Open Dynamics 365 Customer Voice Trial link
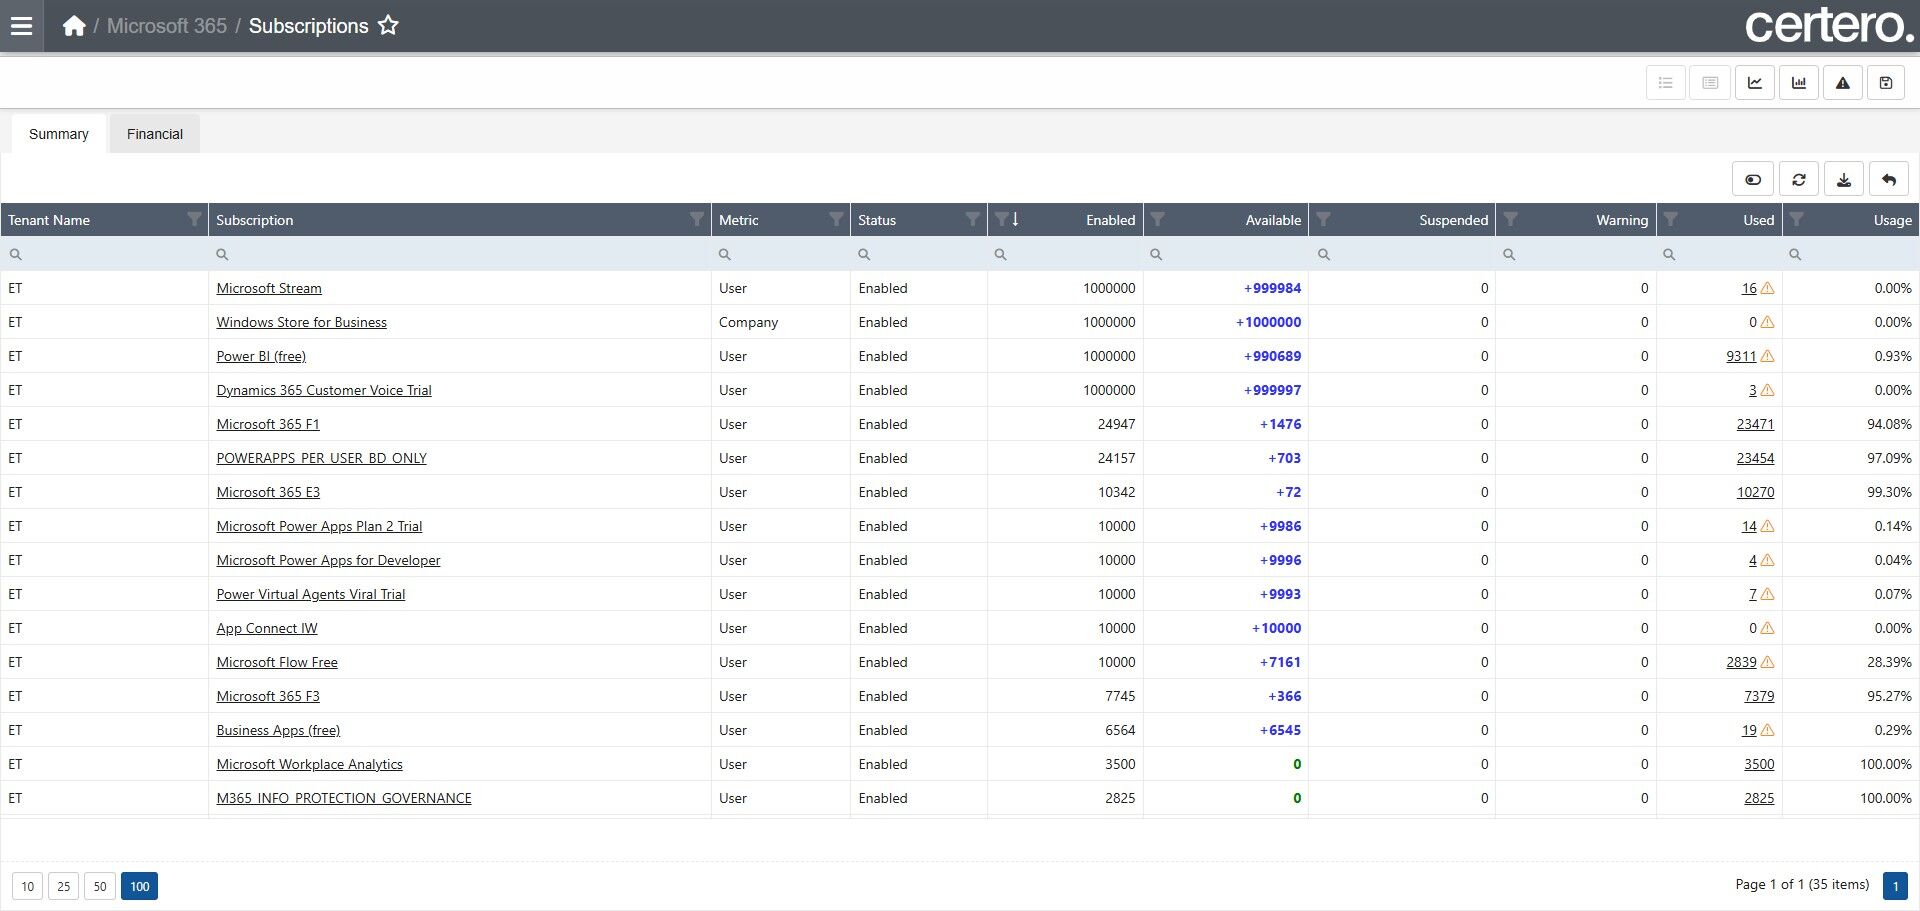The height and width of the screenshot is (911, 1920). [324, 390]
